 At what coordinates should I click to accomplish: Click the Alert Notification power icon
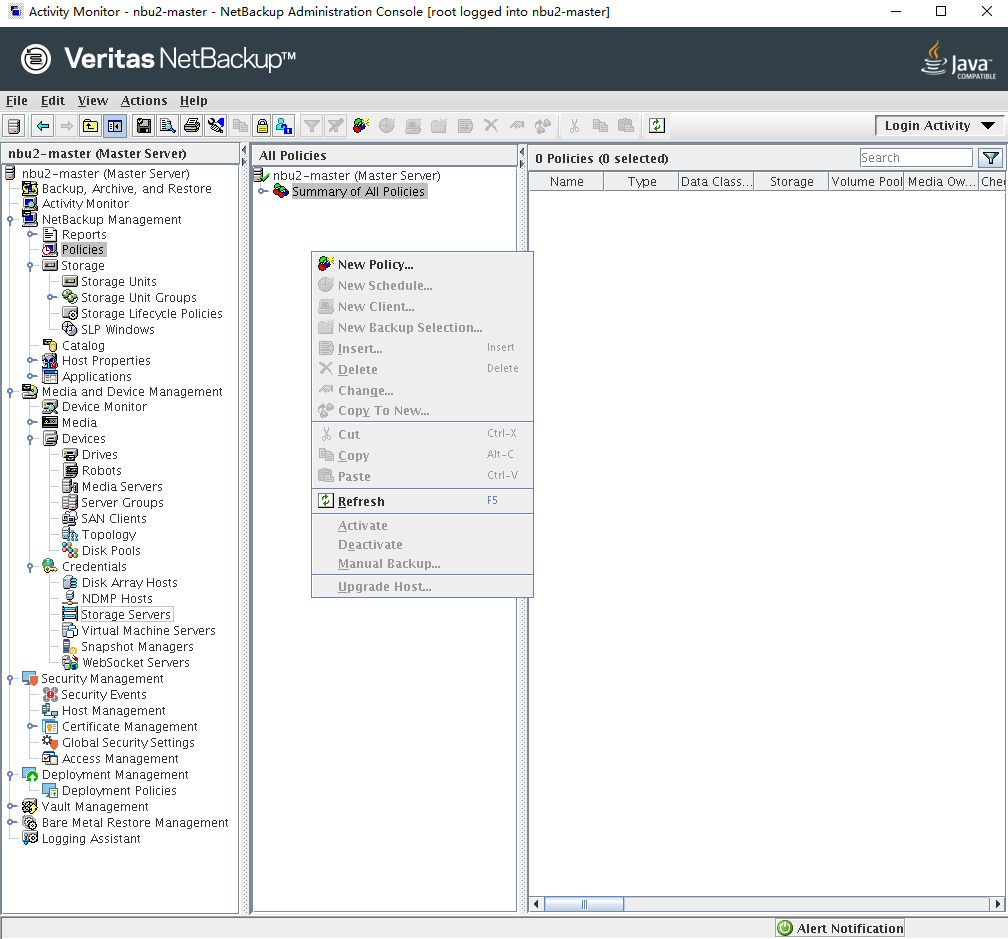point(786,928)
